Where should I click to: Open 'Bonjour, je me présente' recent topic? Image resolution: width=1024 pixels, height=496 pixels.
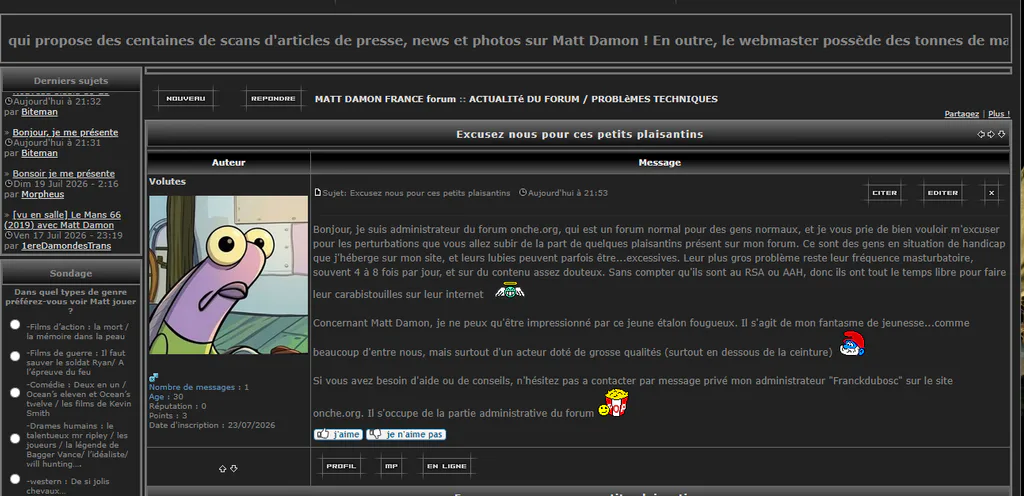(x=65, y=132)
